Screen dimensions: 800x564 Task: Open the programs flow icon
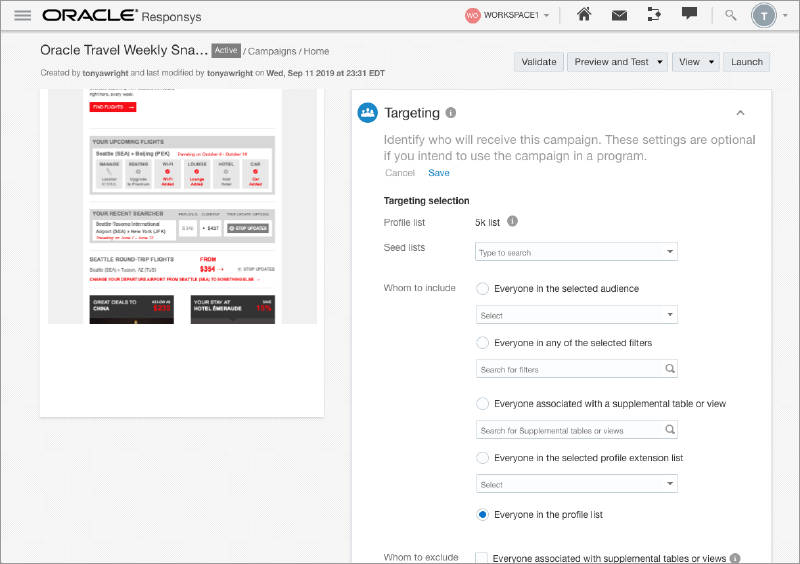pos(654,14)
